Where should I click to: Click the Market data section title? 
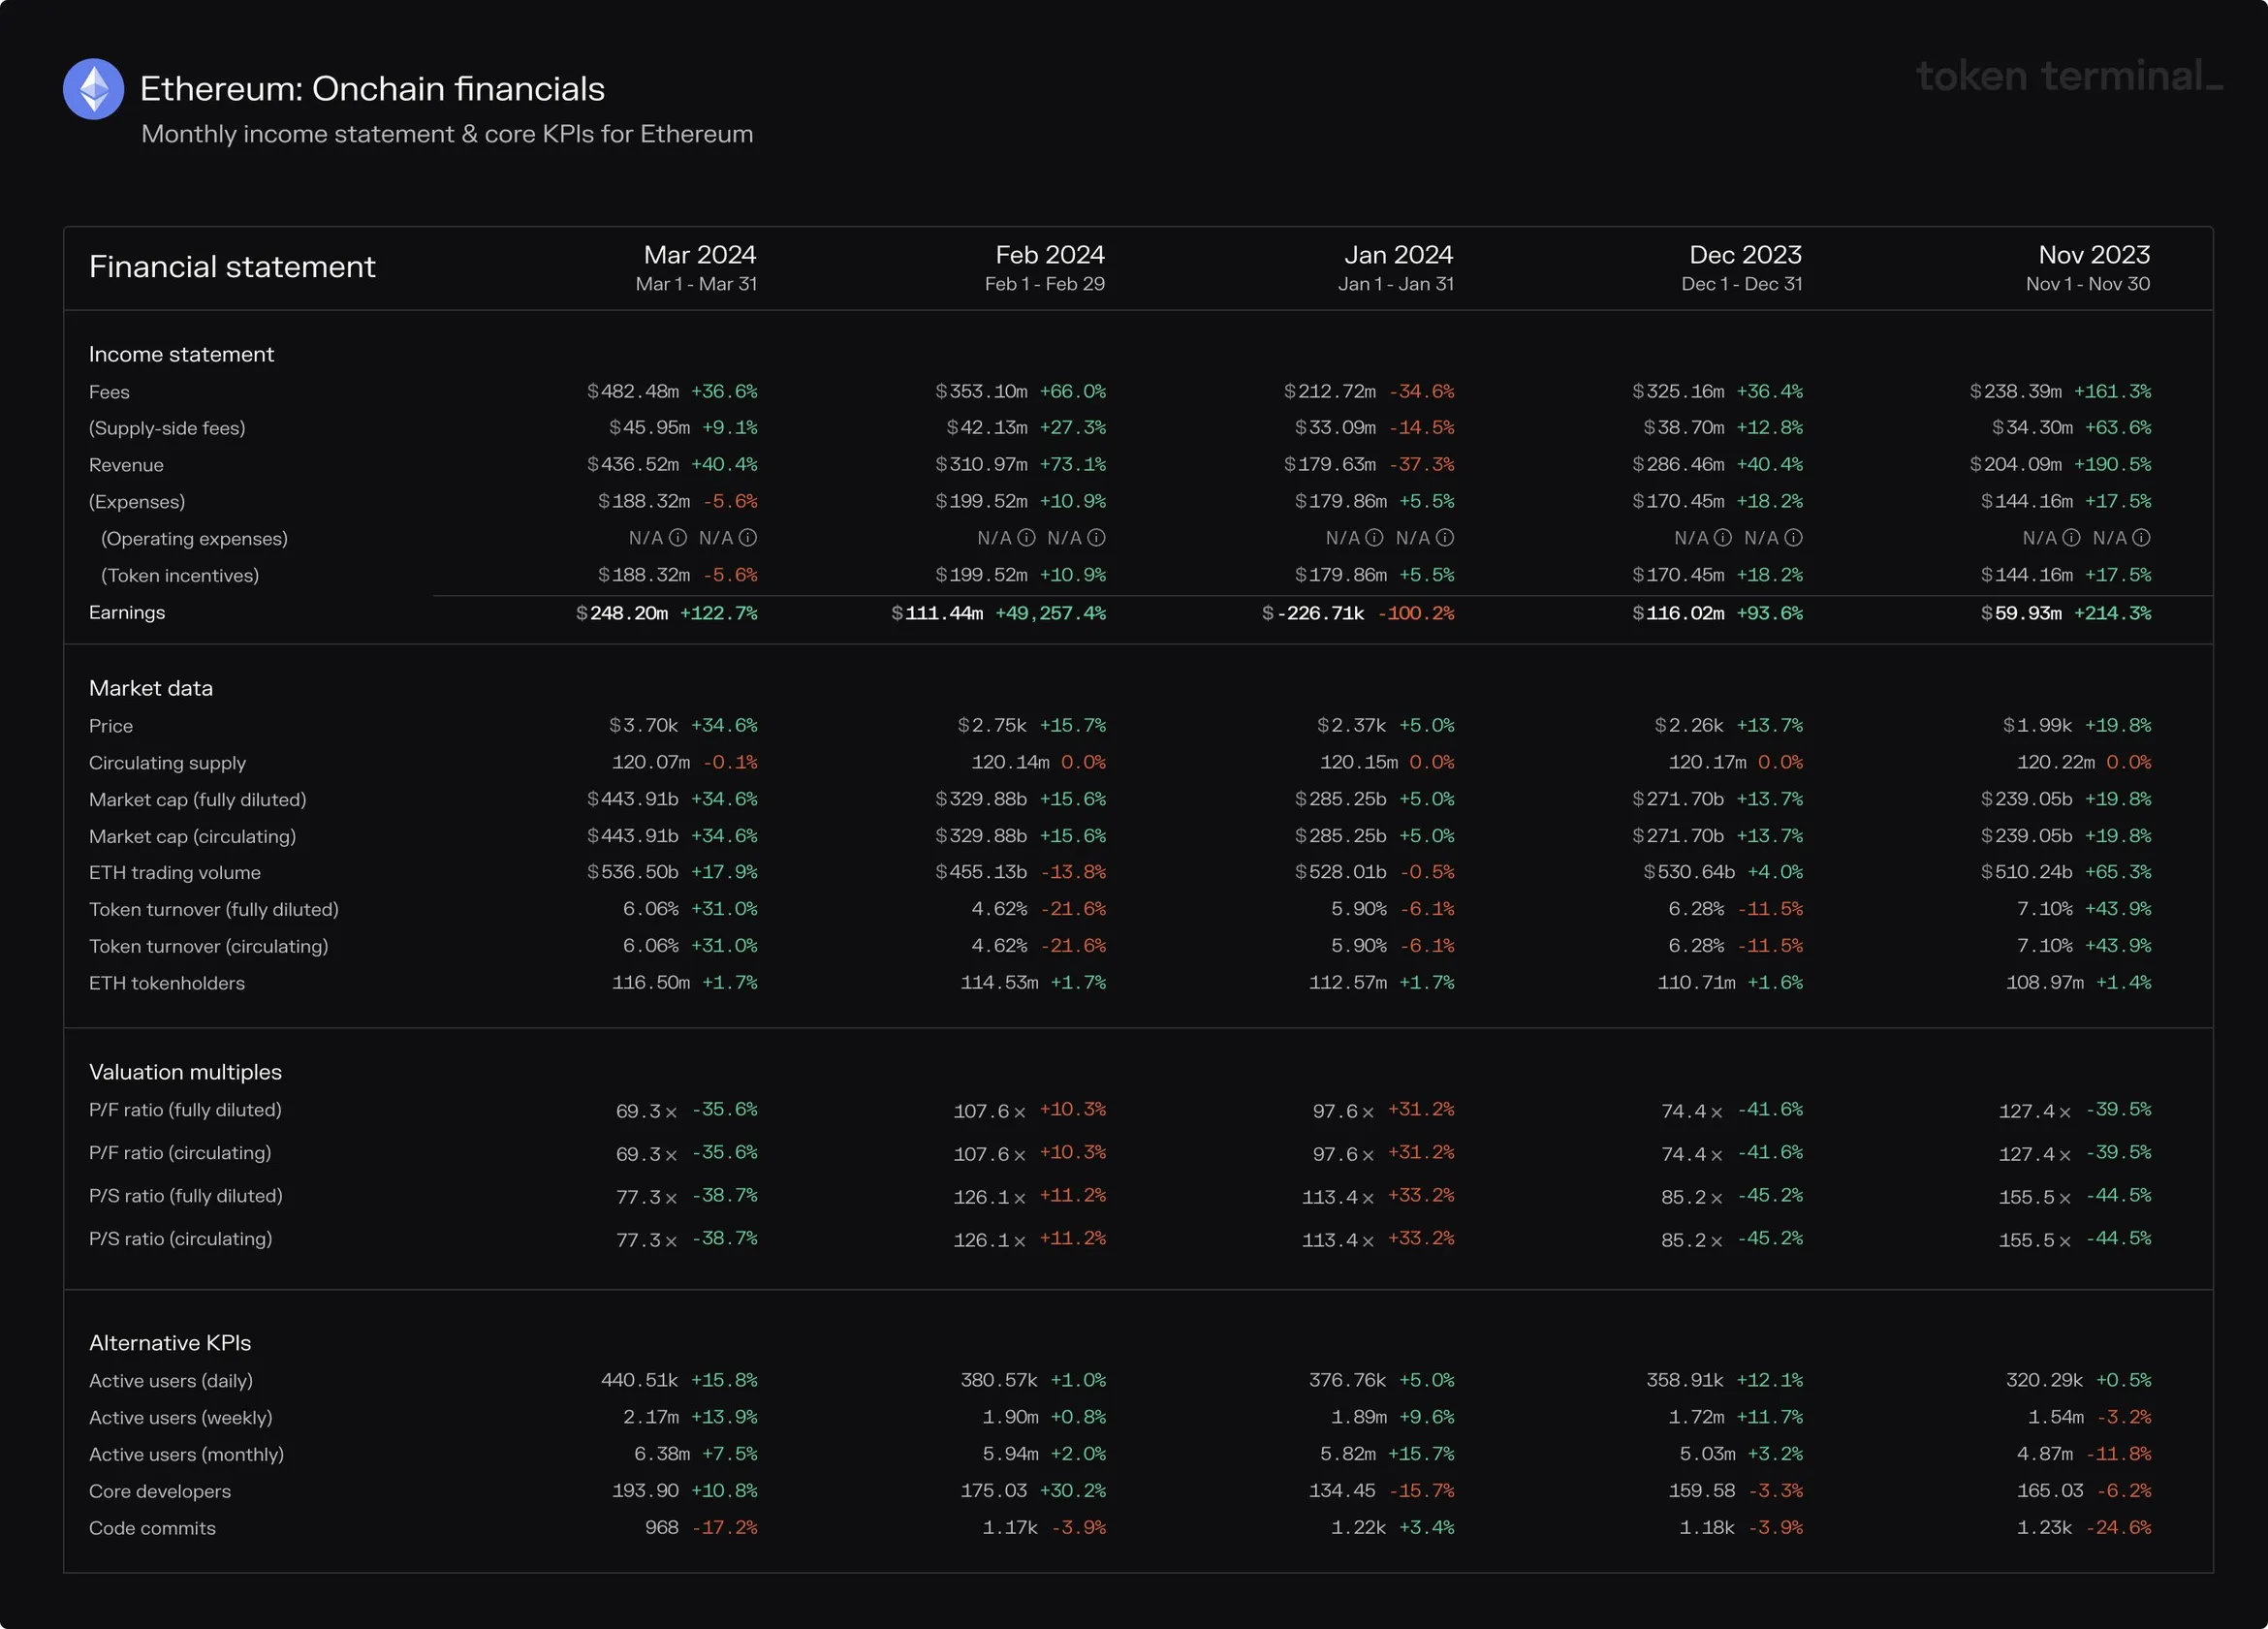click(151, 688)
